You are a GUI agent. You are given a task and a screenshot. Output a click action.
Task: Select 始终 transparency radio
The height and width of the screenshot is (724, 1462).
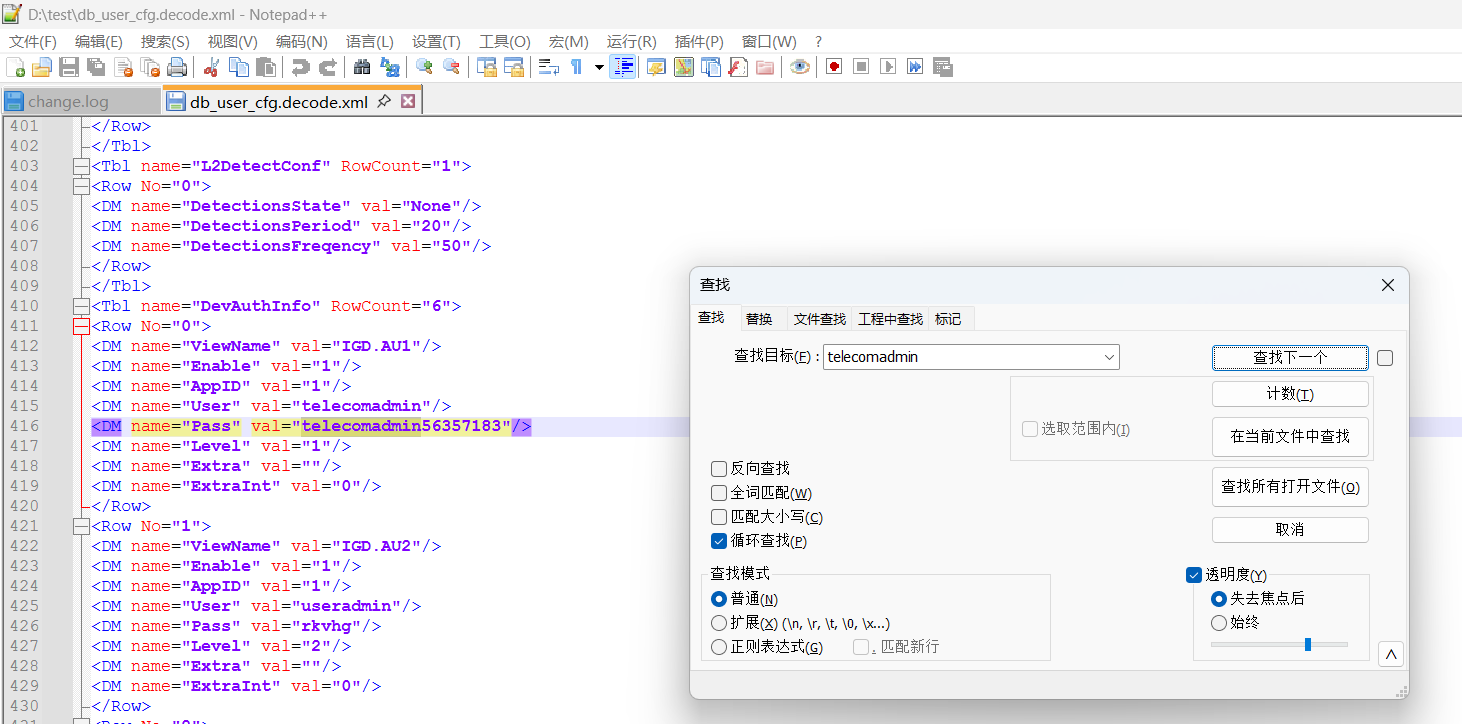[x=1219, y=622]
